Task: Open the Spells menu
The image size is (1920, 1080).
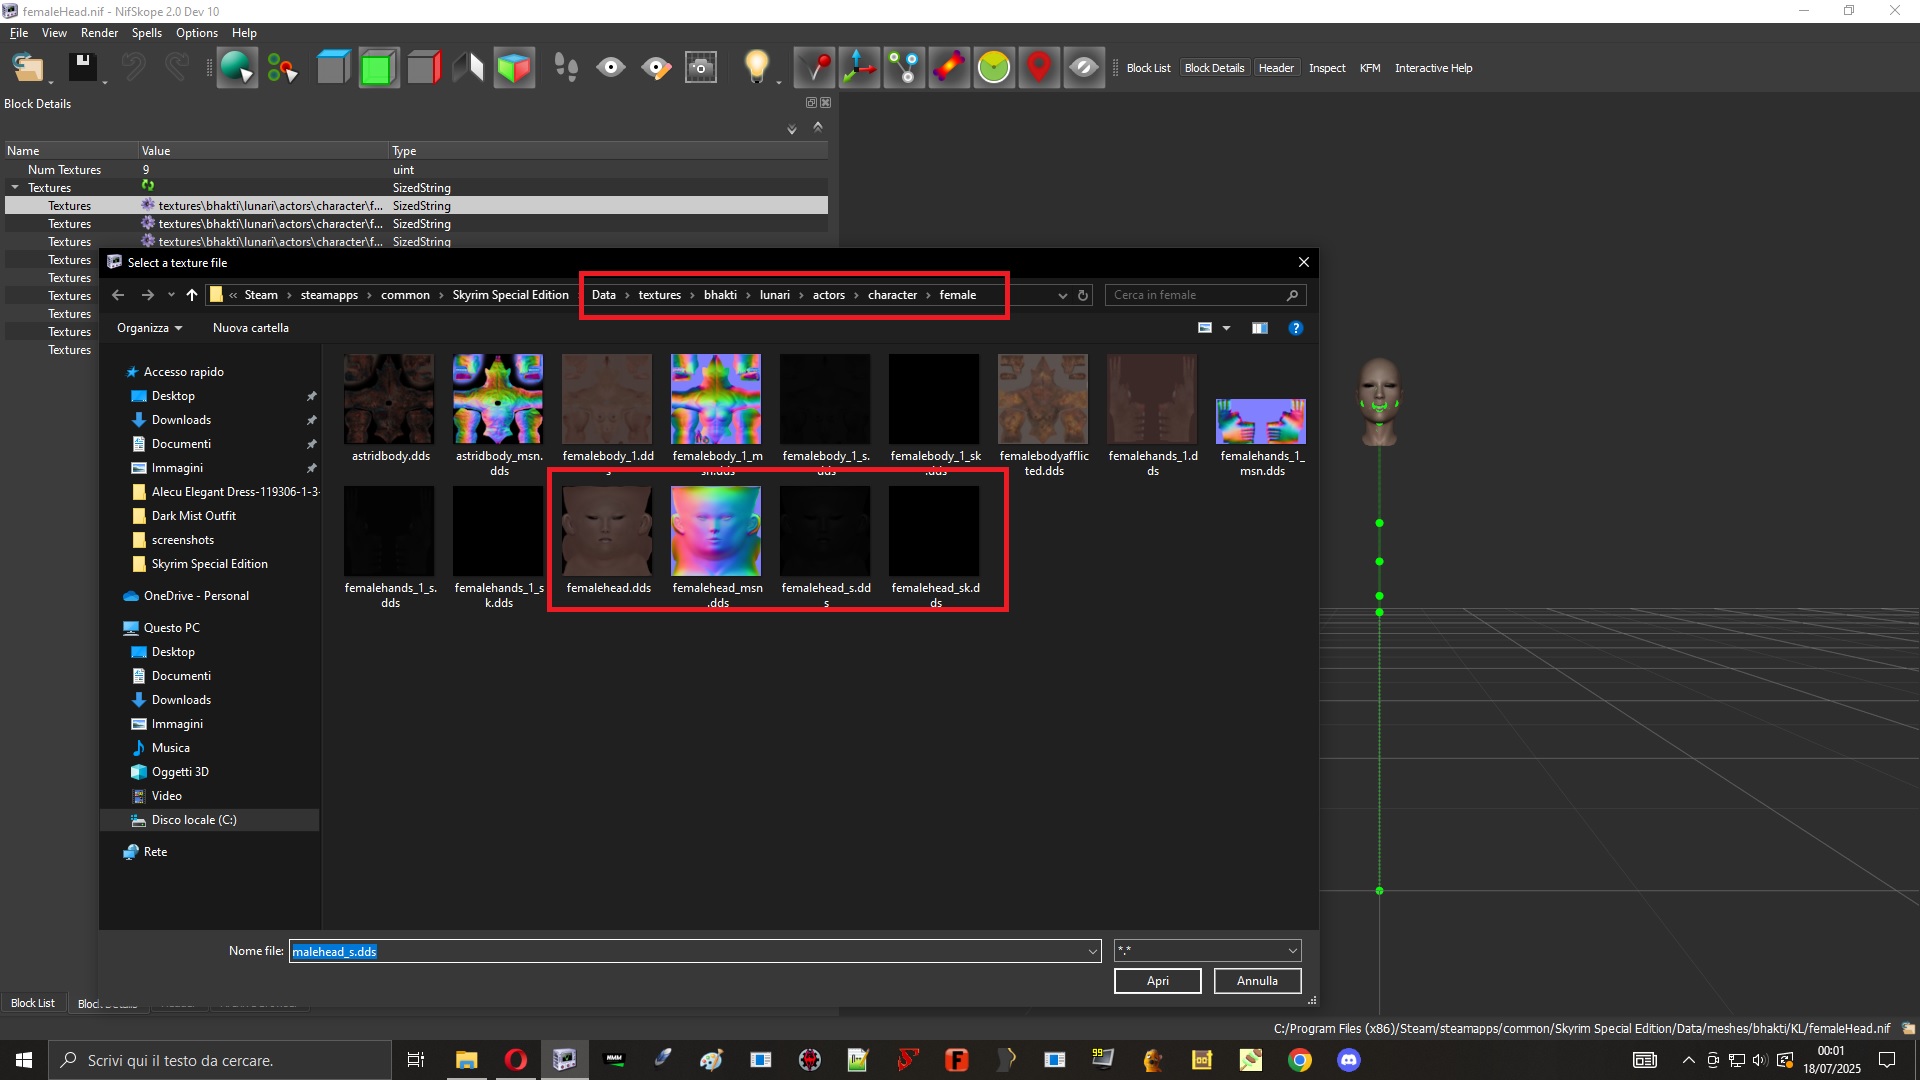Action: tap(146, 33)
